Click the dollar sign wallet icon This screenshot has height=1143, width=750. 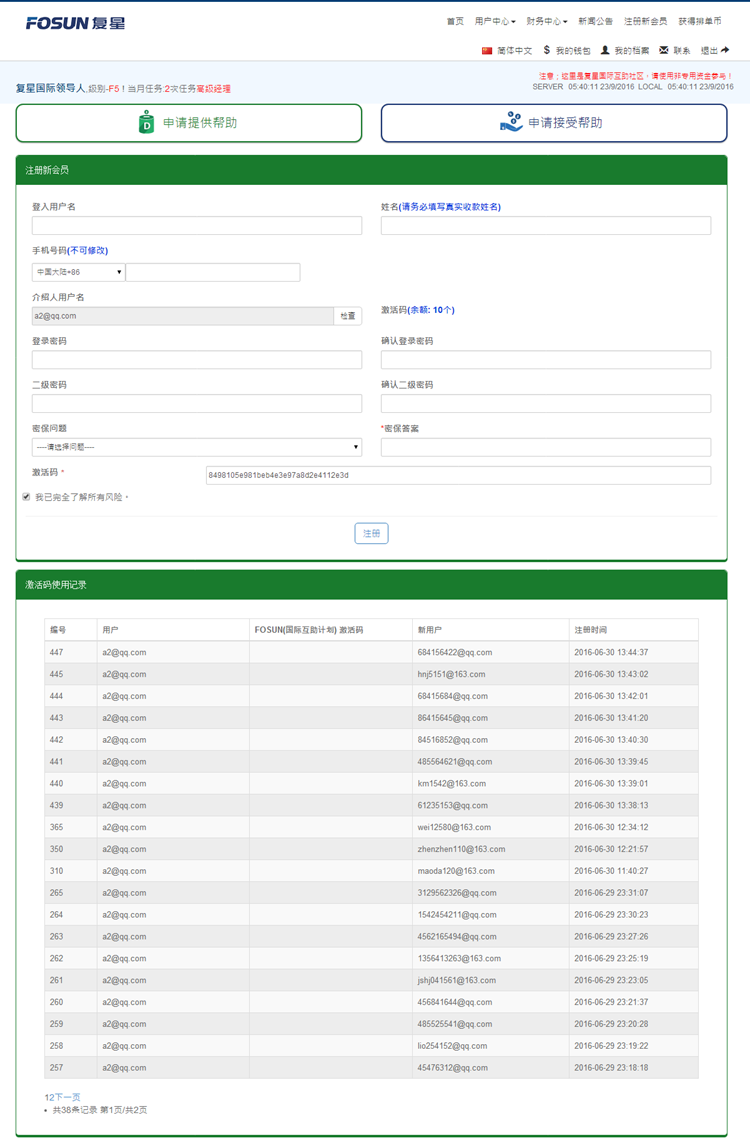(x=547, y=50)
